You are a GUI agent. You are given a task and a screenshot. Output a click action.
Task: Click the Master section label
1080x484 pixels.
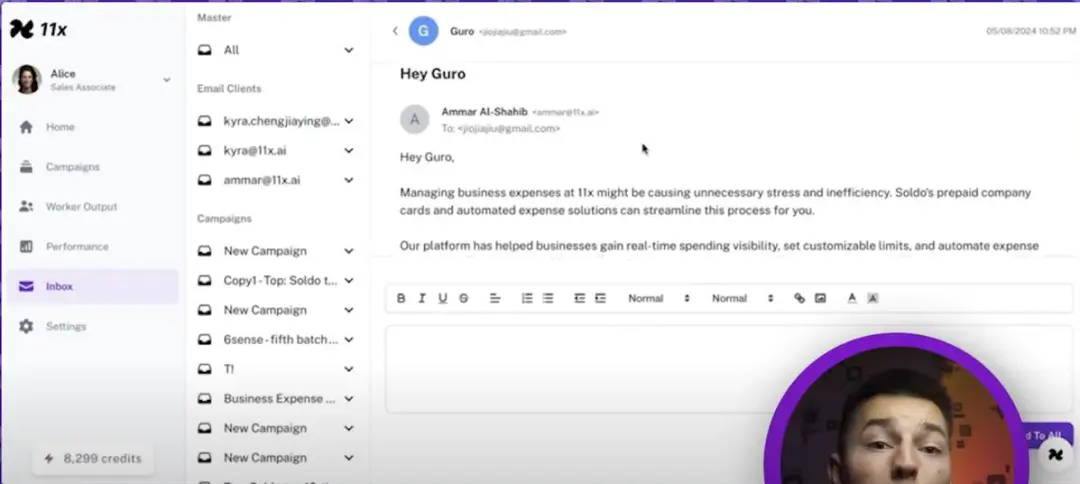214,18
